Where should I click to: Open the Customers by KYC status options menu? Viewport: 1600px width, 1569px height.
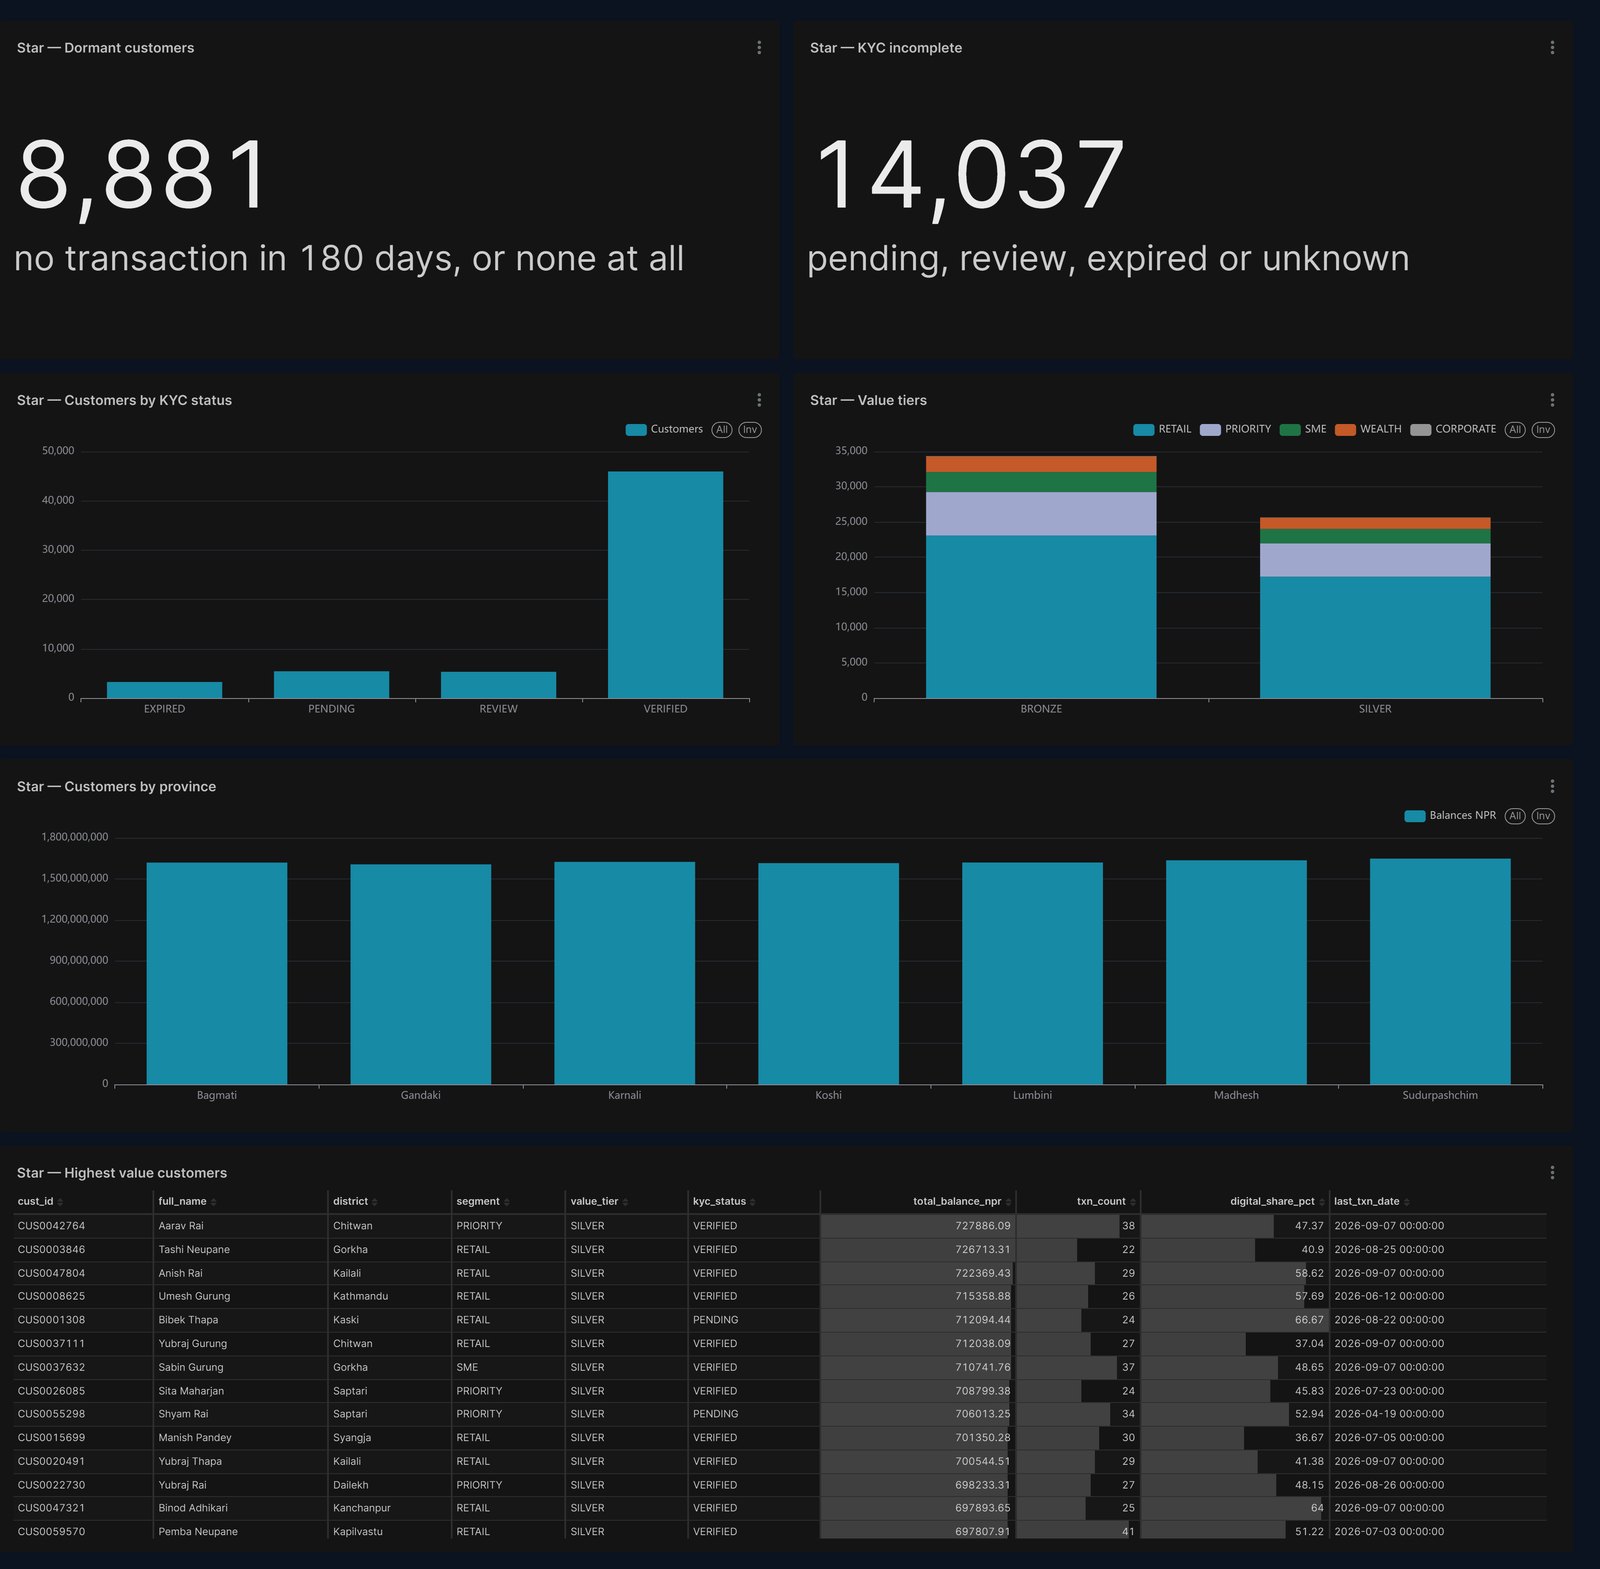(759, 400)
